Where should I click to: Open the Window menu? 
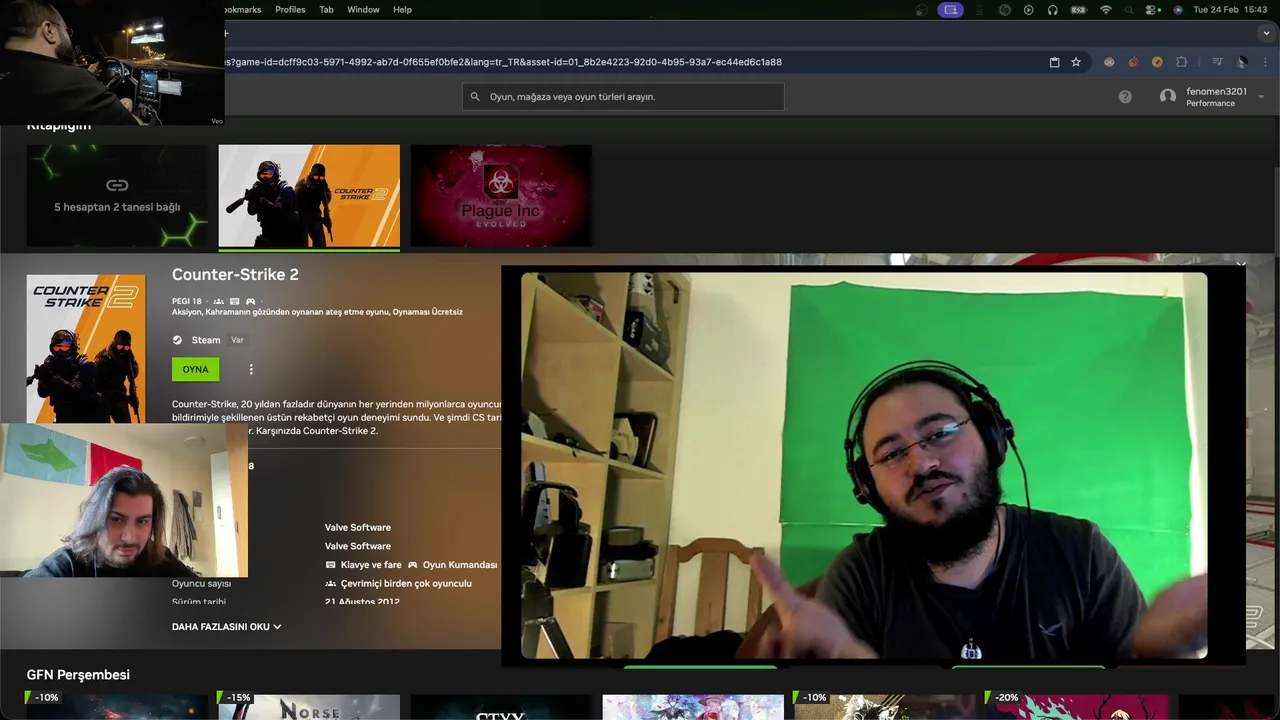pyautogui.click(x=363, y=10)
